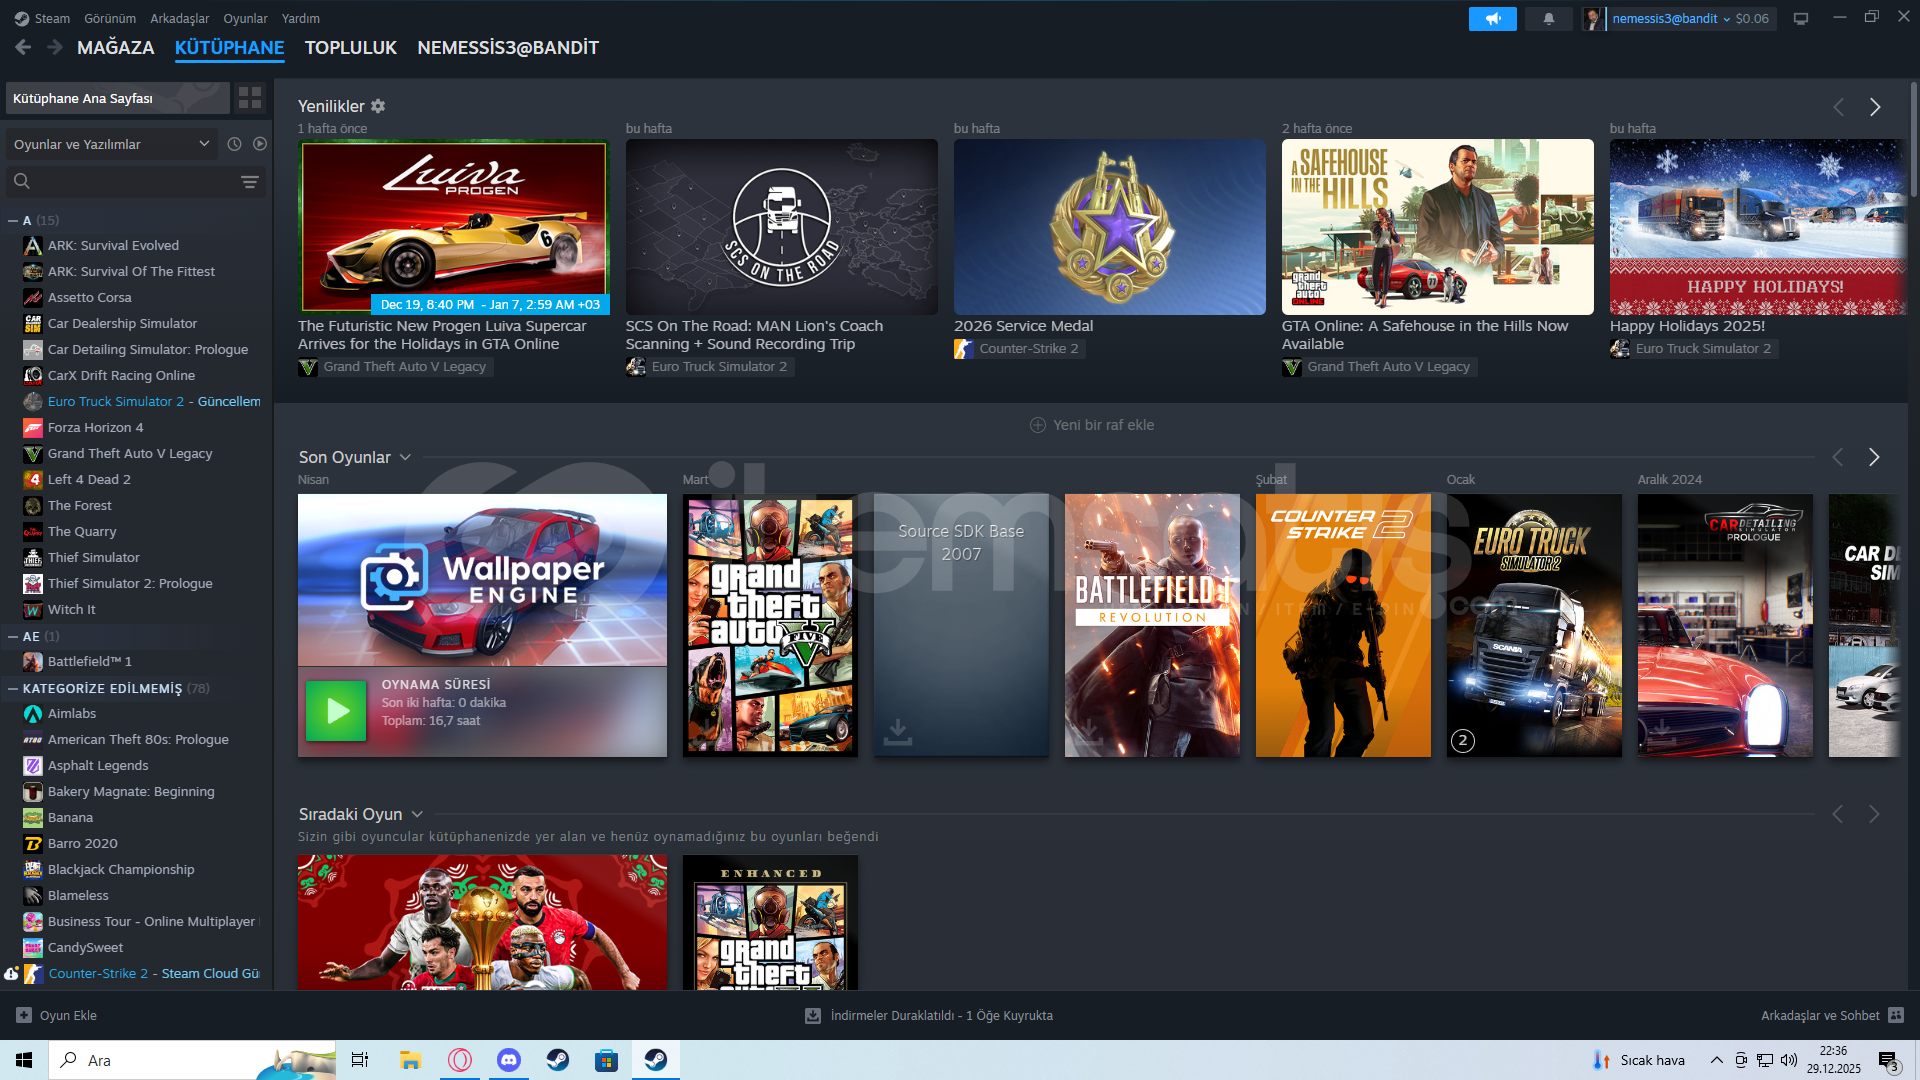
Task: Expand the Son Oyunlar shelf dropdown
Action: pyautogui.click(x=405, y=457)
